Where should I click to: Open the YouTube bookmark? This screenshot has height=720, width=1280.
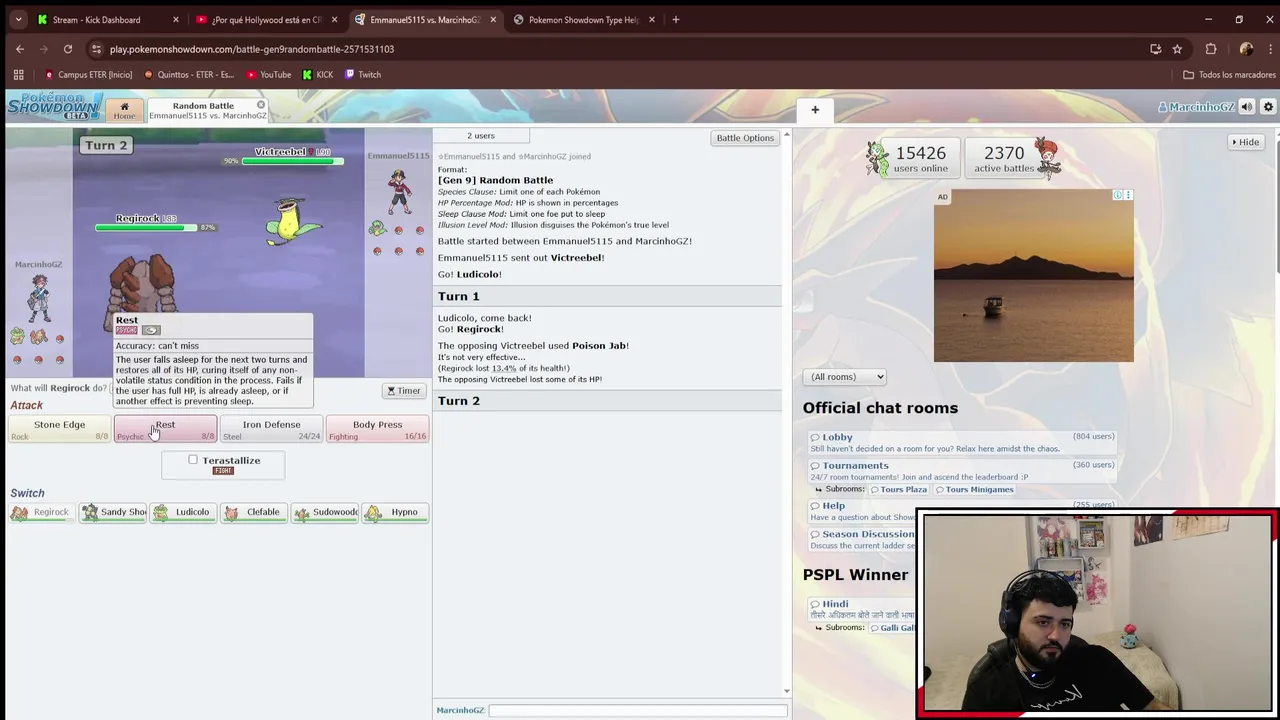point(268,75)
